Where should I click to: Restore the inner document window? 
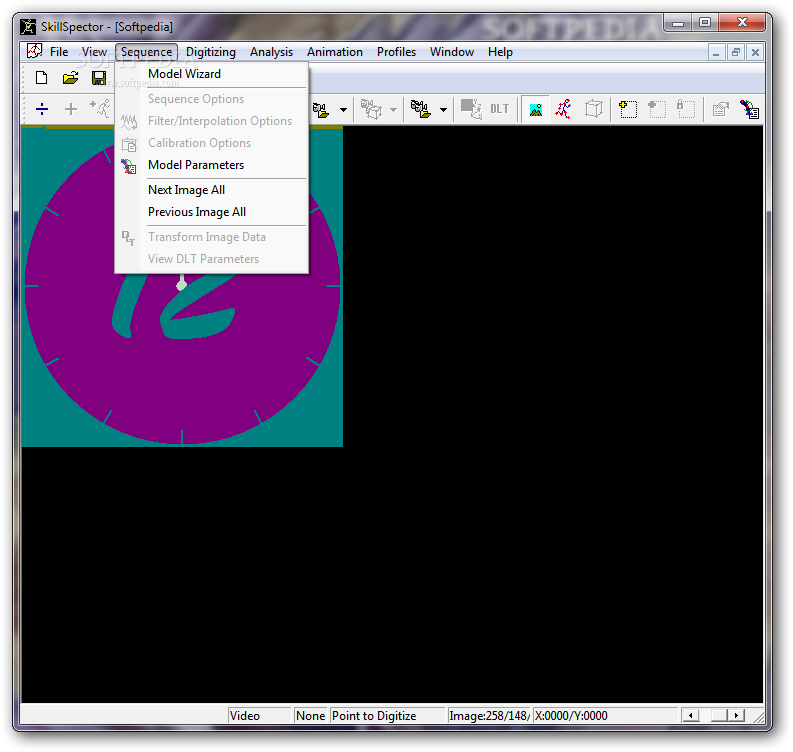pyautogui.click(x=735, y=52)
